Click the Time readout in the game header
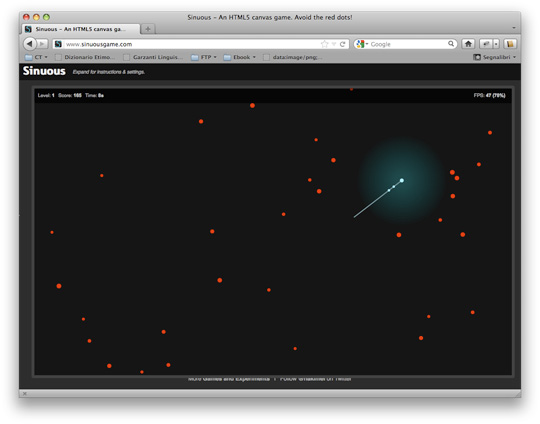Screen dimensions: 540x424 pyautogui.click(x=94, y=95)
